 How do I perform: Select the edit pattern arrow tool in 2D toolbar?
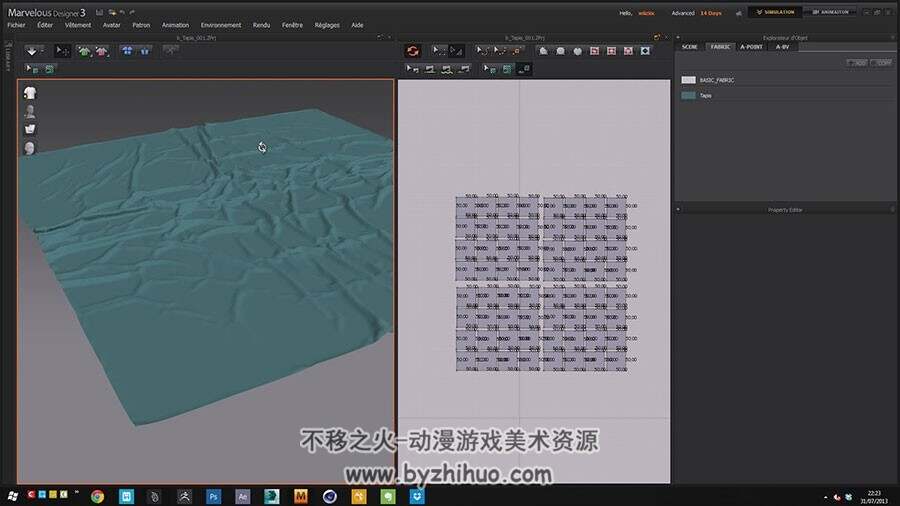click(x=438, y=51)
